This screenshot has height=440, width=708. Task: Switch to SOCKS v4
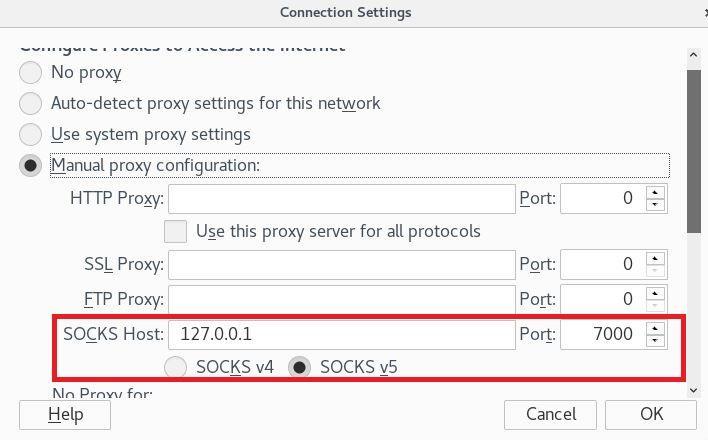coord(176,367)
